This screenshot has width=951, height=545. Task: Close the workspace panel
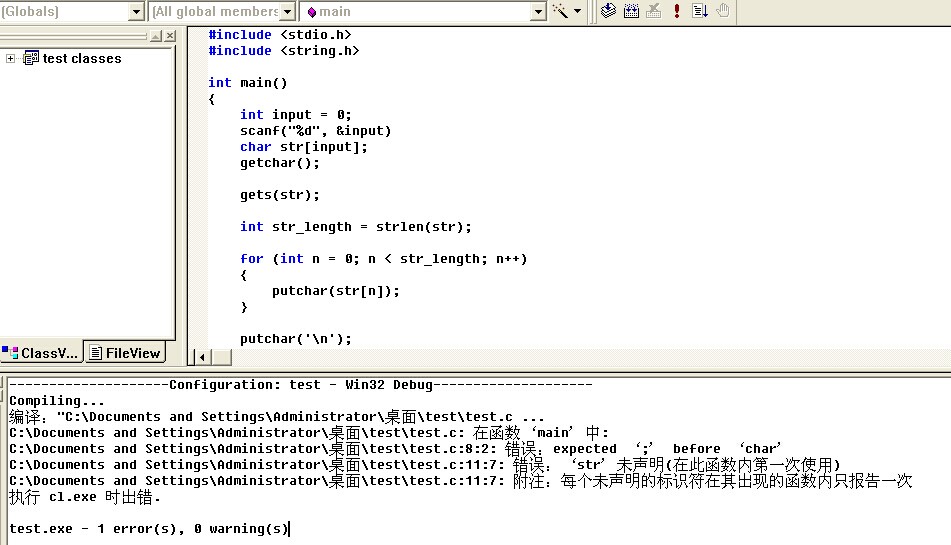tap(170, 36)
